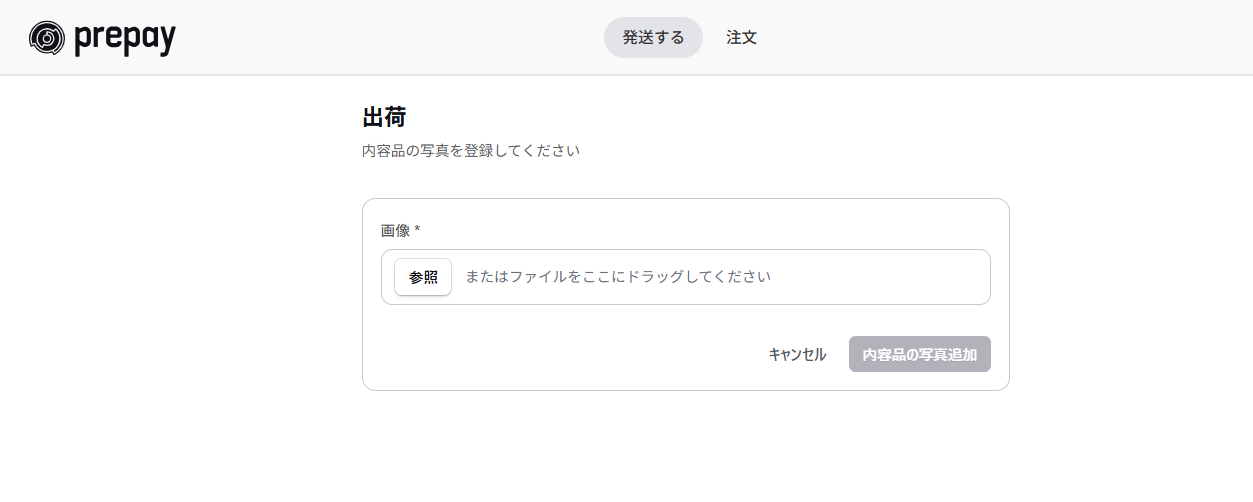1253x502 pixels.
Task: Click the prepay wordmark text
Action: point(125,40)
